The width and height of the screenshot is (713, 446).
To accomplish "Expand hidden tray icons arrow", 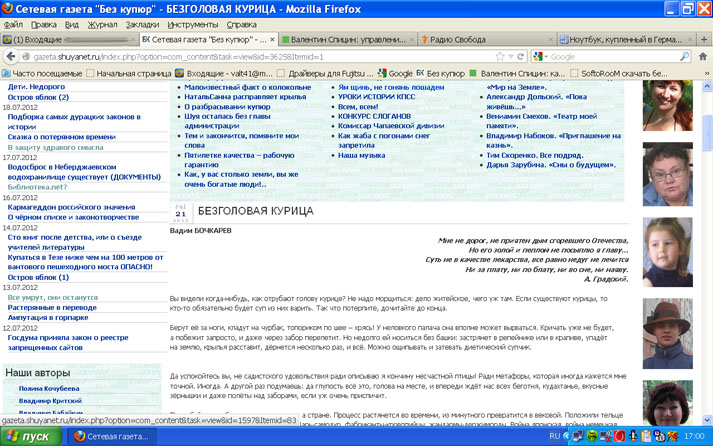I will click(x=567, y=436).
